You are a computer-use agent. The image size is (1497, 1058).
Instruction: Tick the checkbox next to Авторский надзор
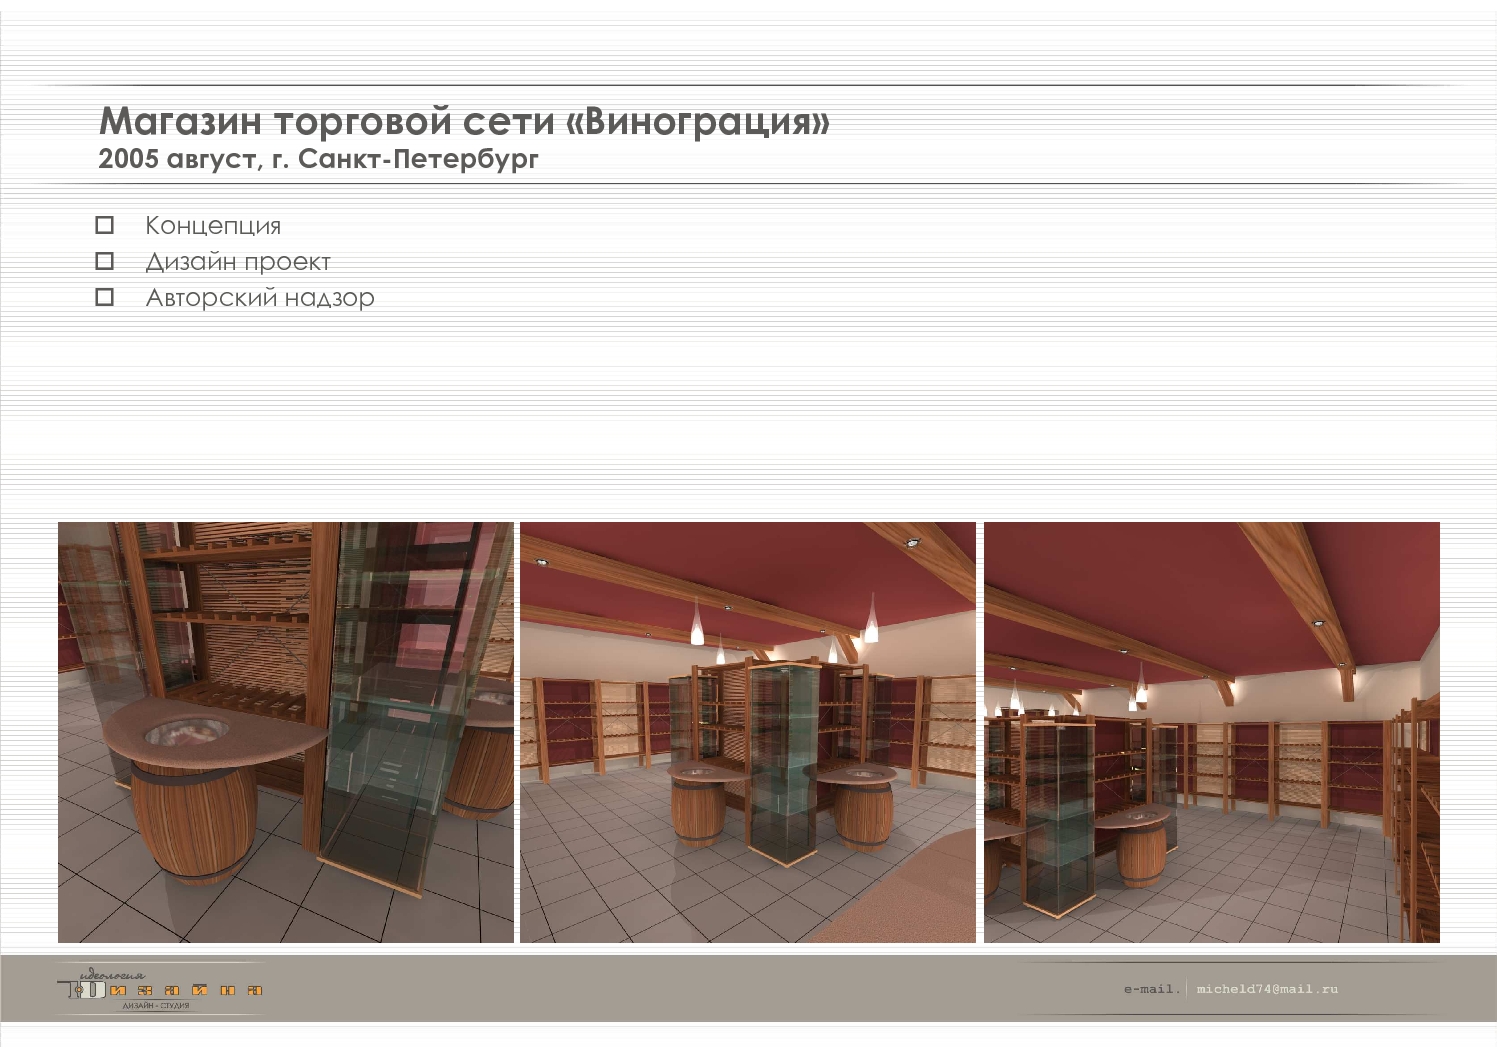[104, 297]
